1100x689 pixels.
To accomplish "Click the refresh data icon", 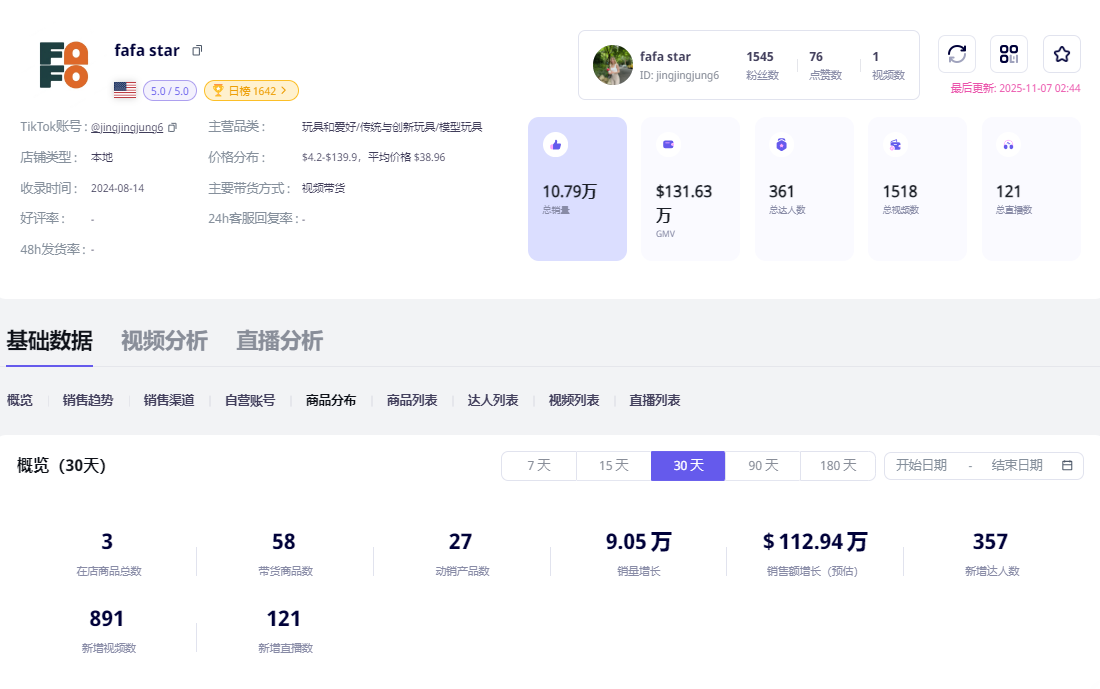I will tap(956, 54).
